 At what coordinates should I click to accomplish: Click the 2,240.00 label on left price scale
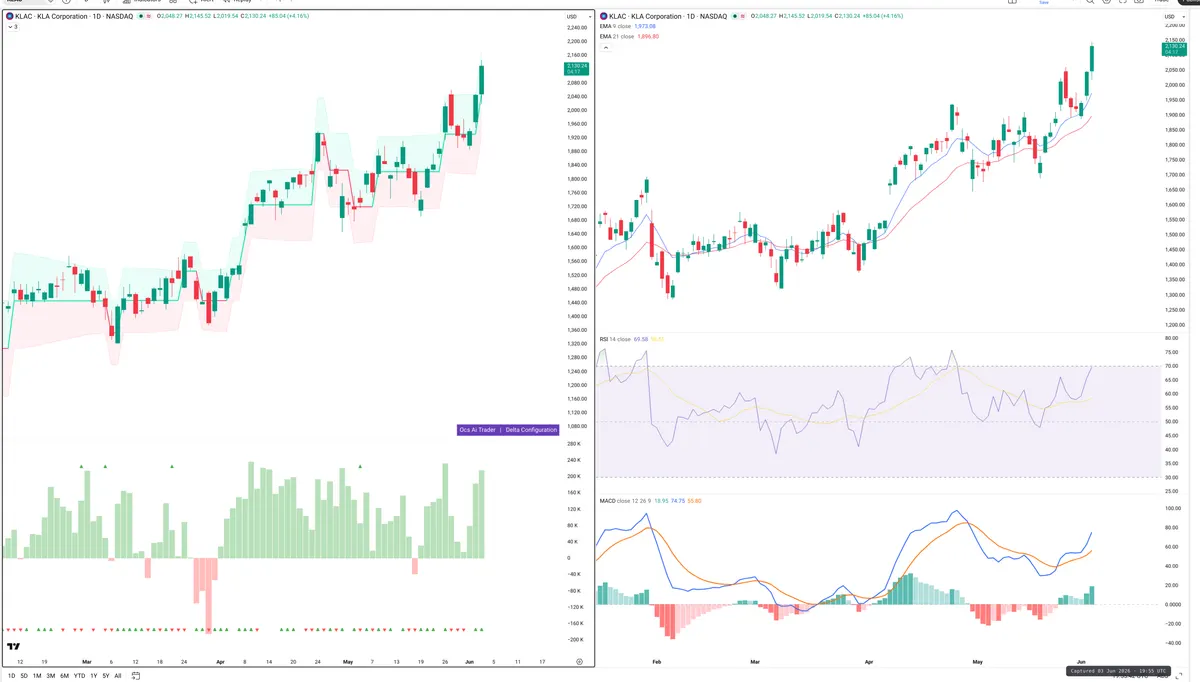(576, 28)
